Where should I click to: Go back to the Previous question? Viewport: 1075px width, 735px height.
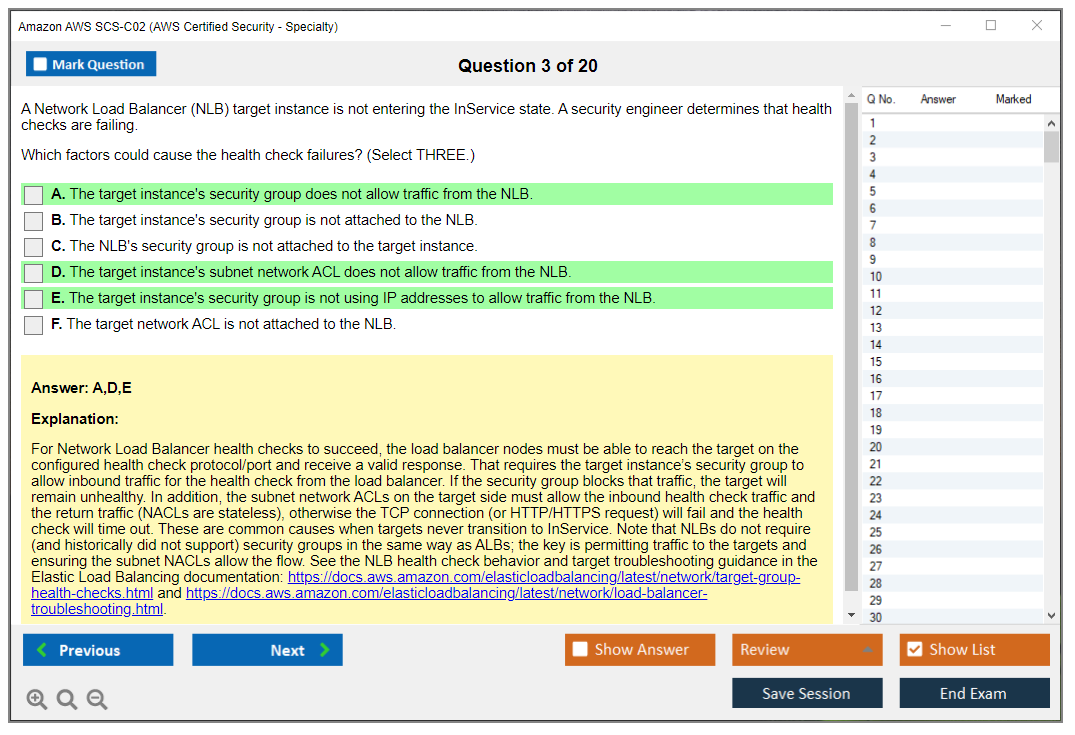[x=98, y=650]
